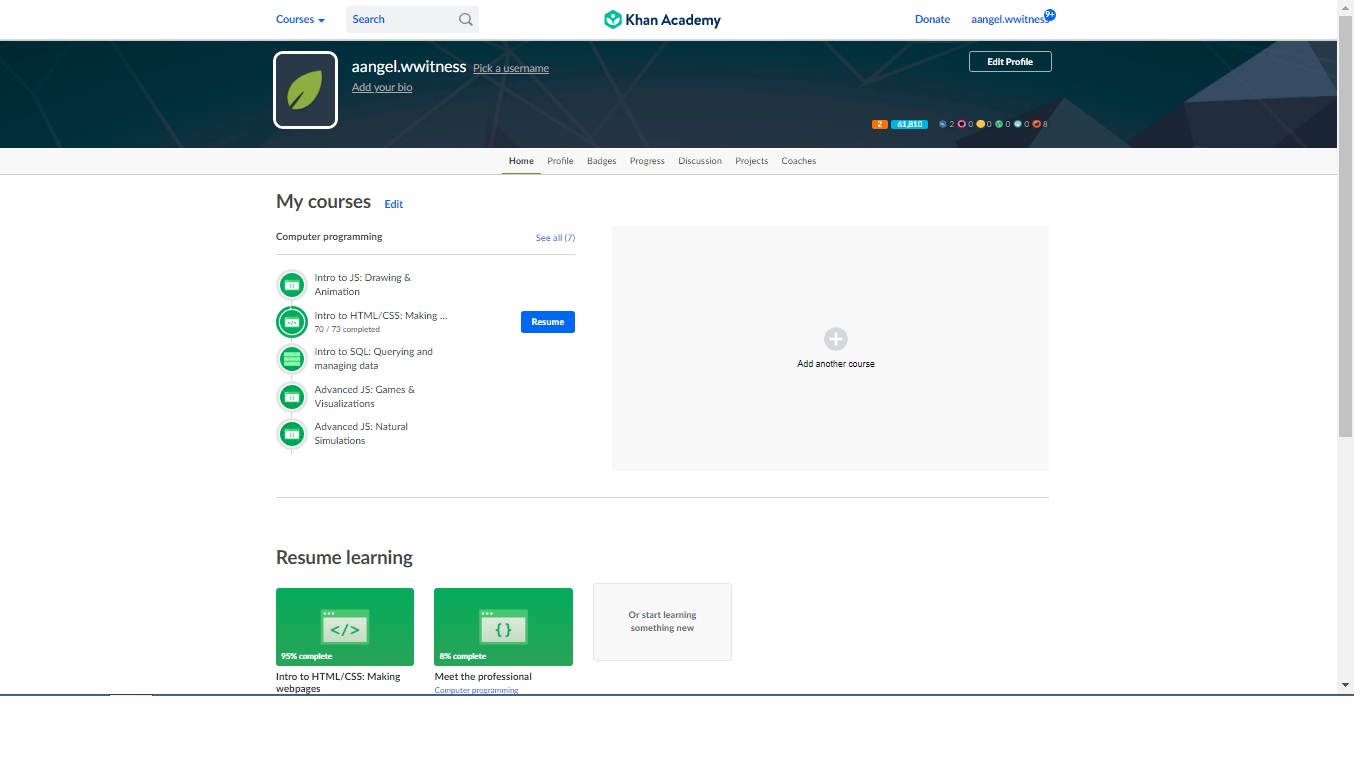The height and width of the screenshot is (768, 1366).
Task: Click the Advanced JS: Games course icon
Action: (x=292, y=397)
